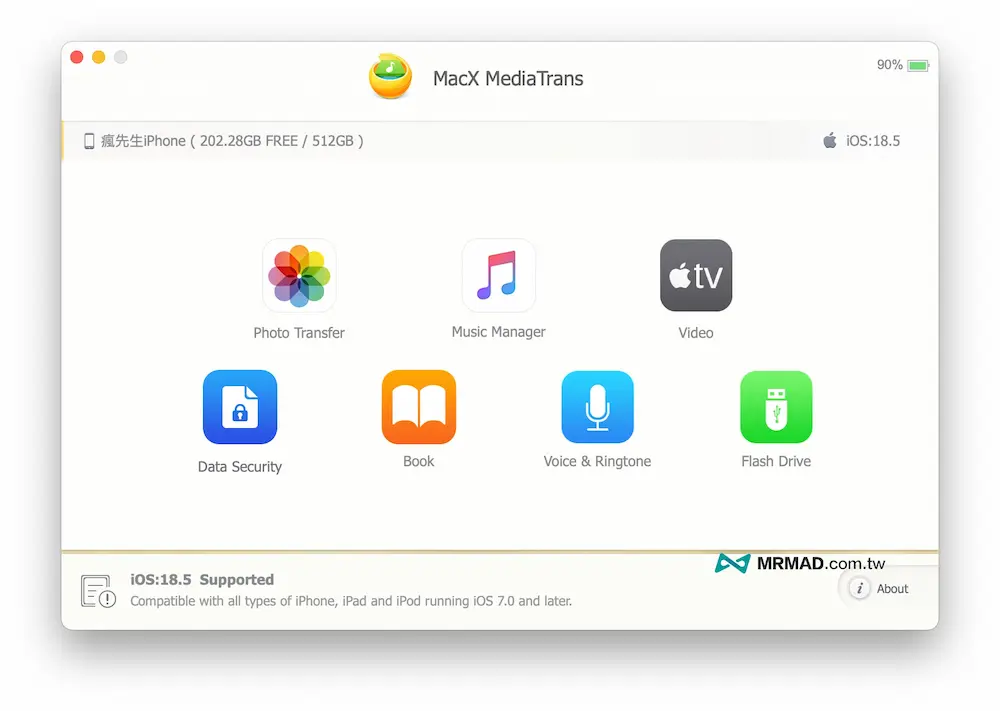Click the Data Security lock-file icon
This screenshot has width=1000, height=711.
pos(240,407)
